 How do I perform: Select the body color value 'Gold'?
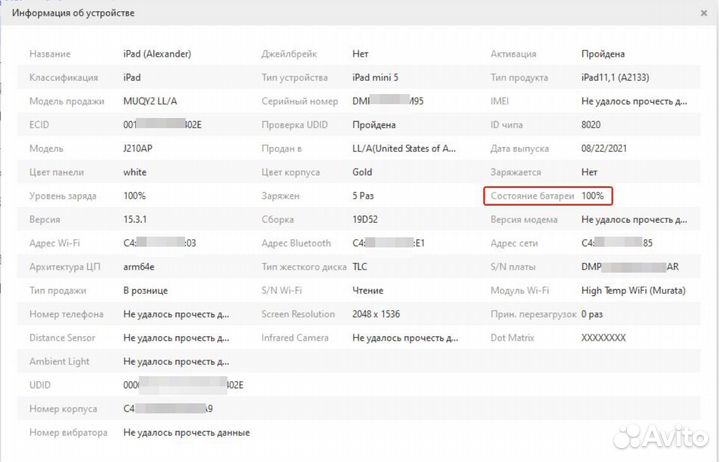(362, 172)
